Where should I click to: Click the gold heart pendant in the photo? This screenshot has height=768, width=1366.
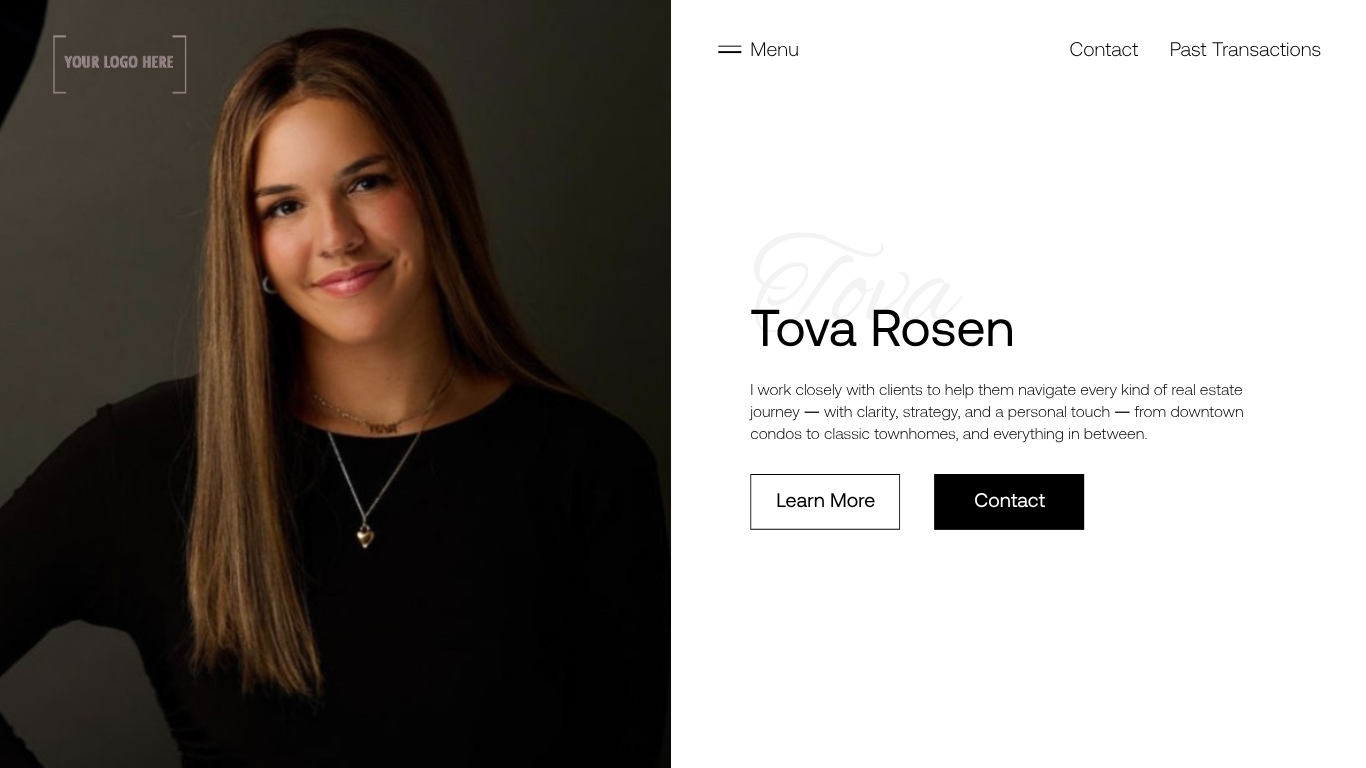365,538
